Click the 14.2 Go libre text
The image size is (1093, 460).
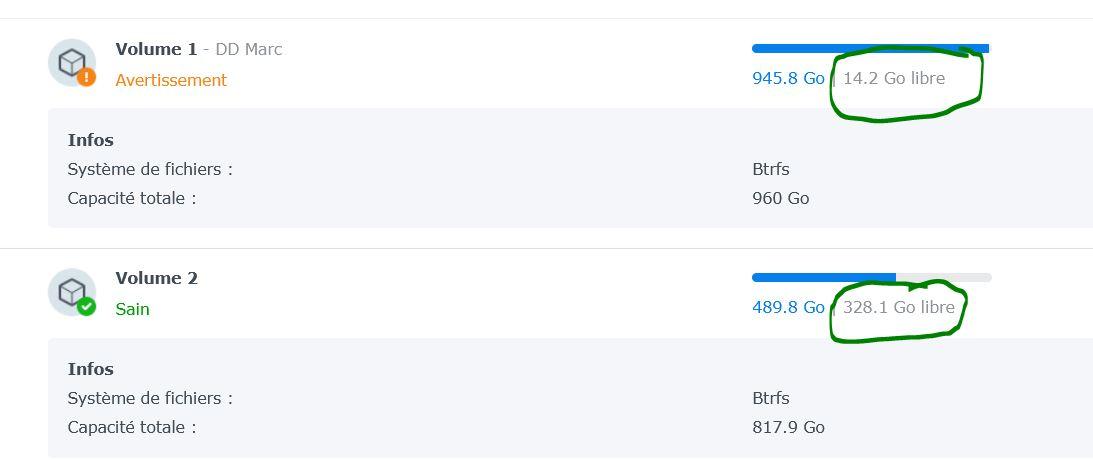(x=894, y=78)
